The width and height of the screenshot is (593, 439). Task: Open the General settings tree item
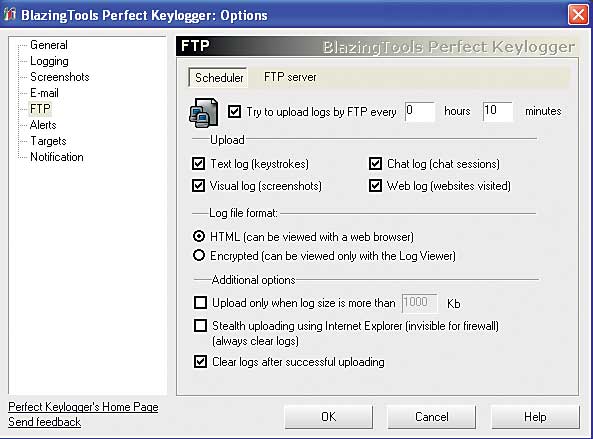point(49,45)
